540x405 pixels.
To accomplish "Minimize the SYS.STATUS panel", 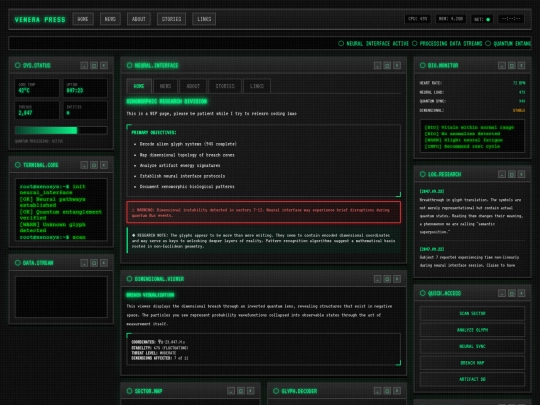I will (x=84, y=65).
